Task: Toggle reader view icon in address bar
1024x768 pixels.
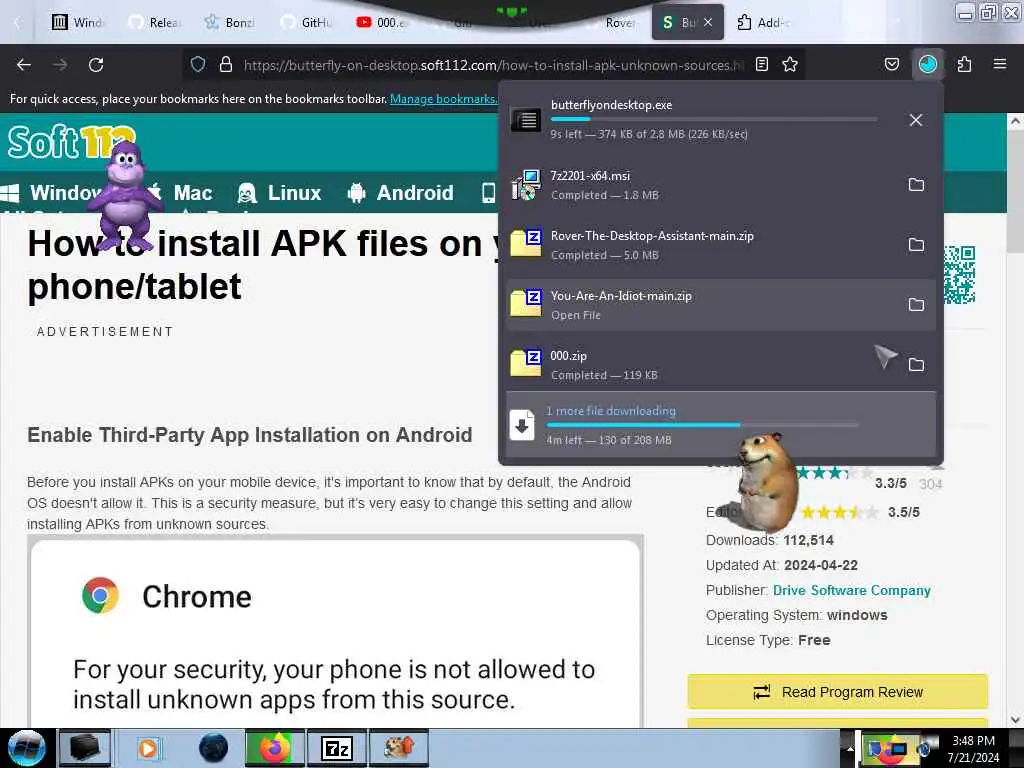Action: (x=761, y=65)
